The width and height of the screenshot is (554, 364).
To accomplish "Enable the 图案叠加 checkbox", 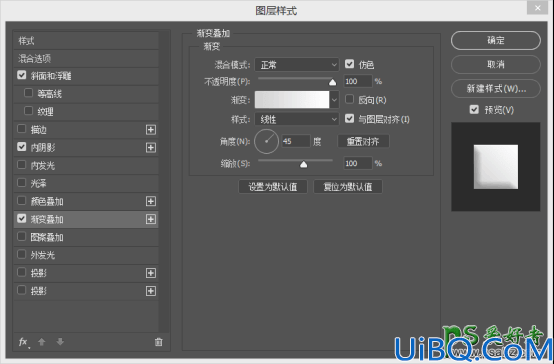I will (x=22, y=236).
